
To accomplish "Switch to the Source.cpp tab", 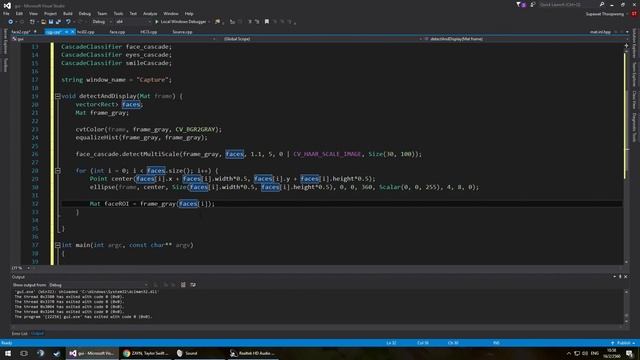I will tap(182, 32).
